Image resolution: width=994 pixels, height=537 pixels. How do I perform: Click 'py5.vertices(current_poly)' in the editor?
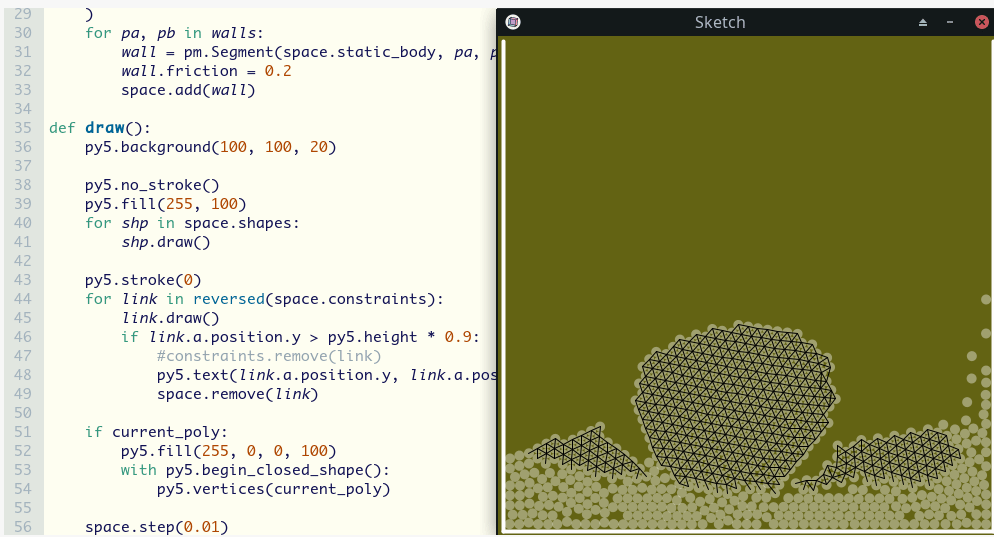pyautogui.click(x=273, y=489)
